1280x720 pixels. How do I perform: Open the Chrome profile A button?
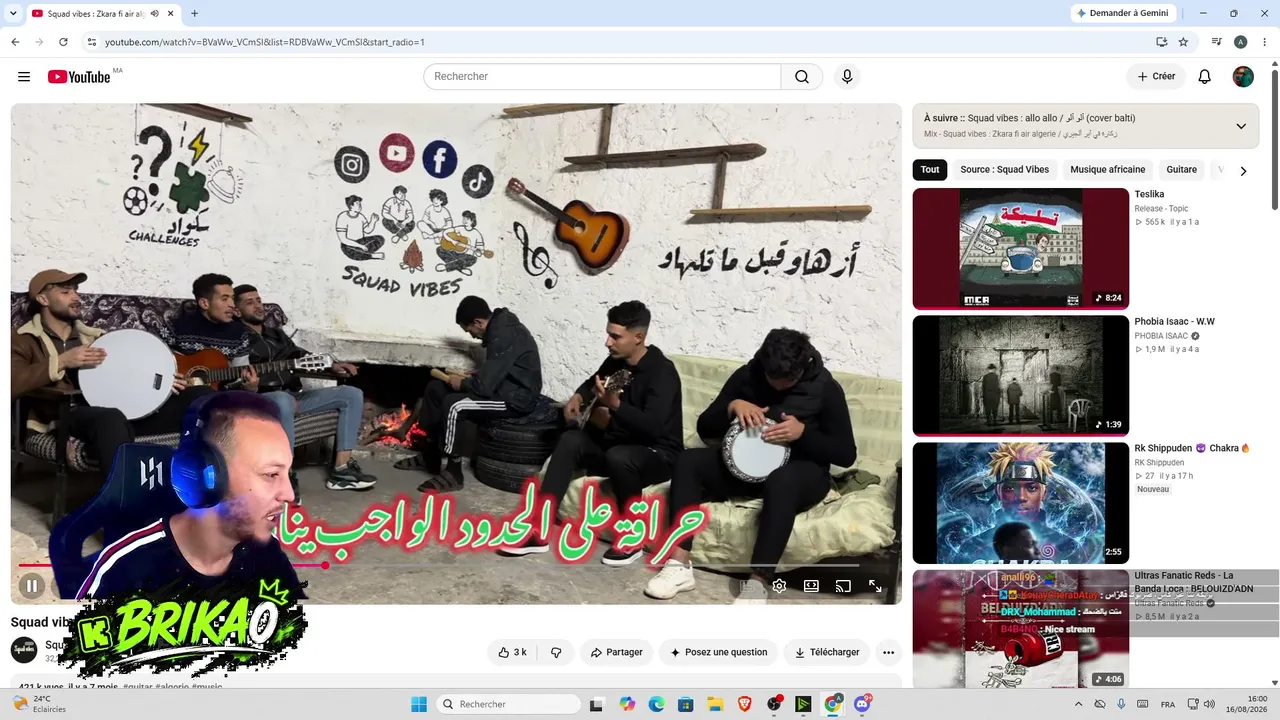pyautogui.click(x=1241, y=42)
